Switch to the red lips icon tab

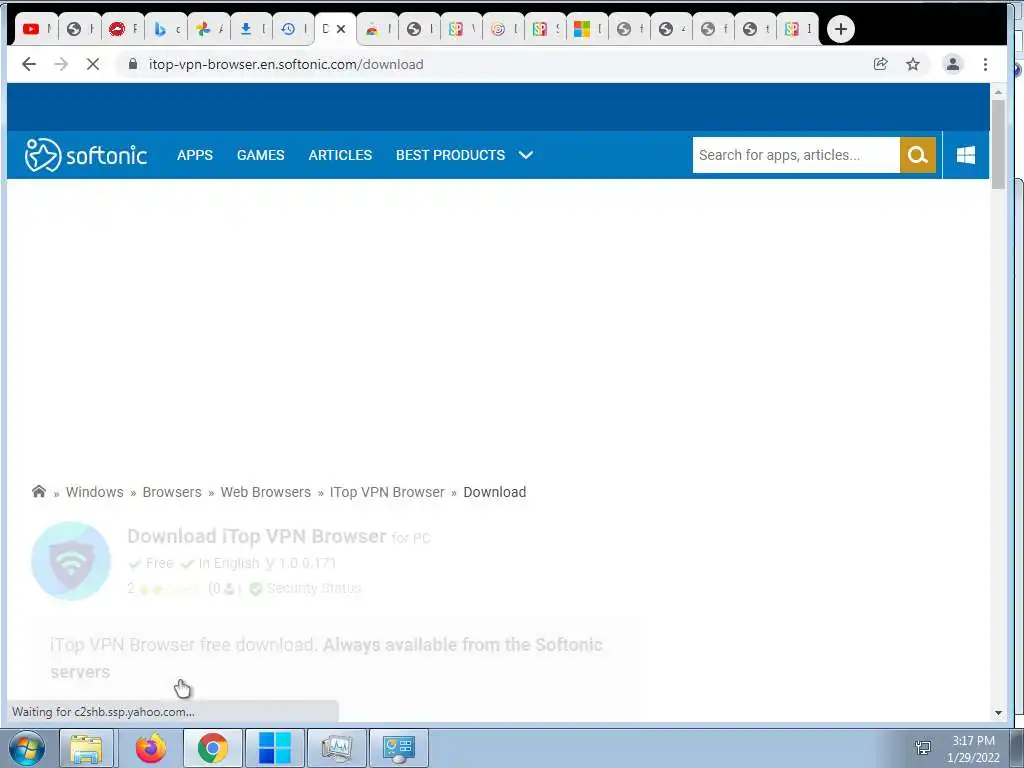tap(123, 29)
